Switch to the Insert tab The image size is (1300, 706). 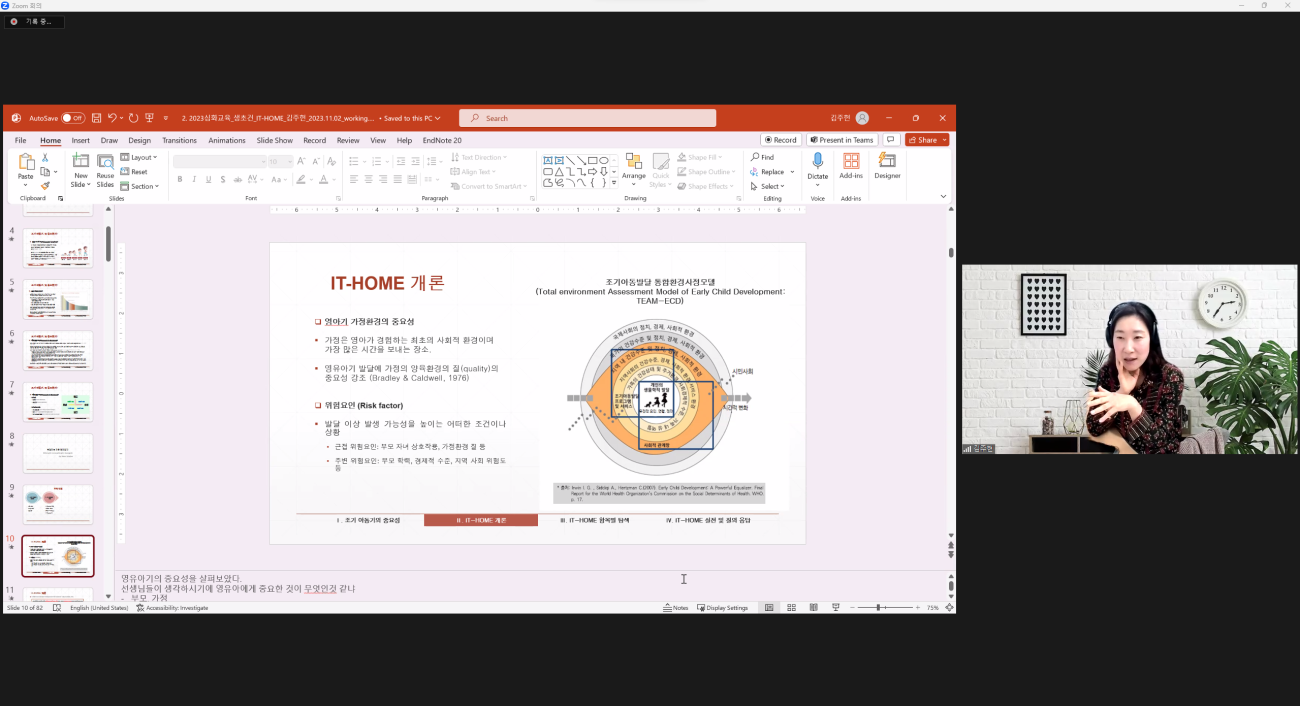pos(80,140)
